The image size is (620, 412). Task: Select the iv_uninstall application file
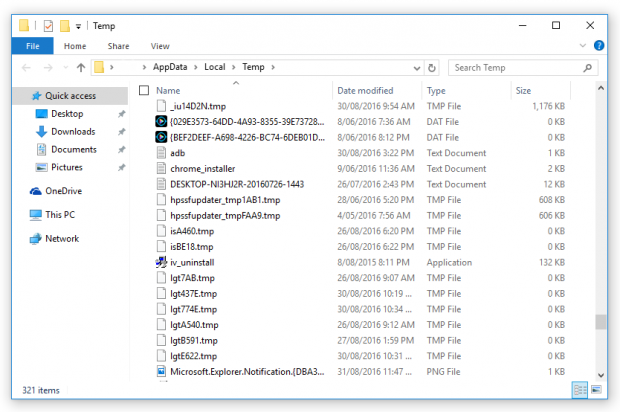193,262
